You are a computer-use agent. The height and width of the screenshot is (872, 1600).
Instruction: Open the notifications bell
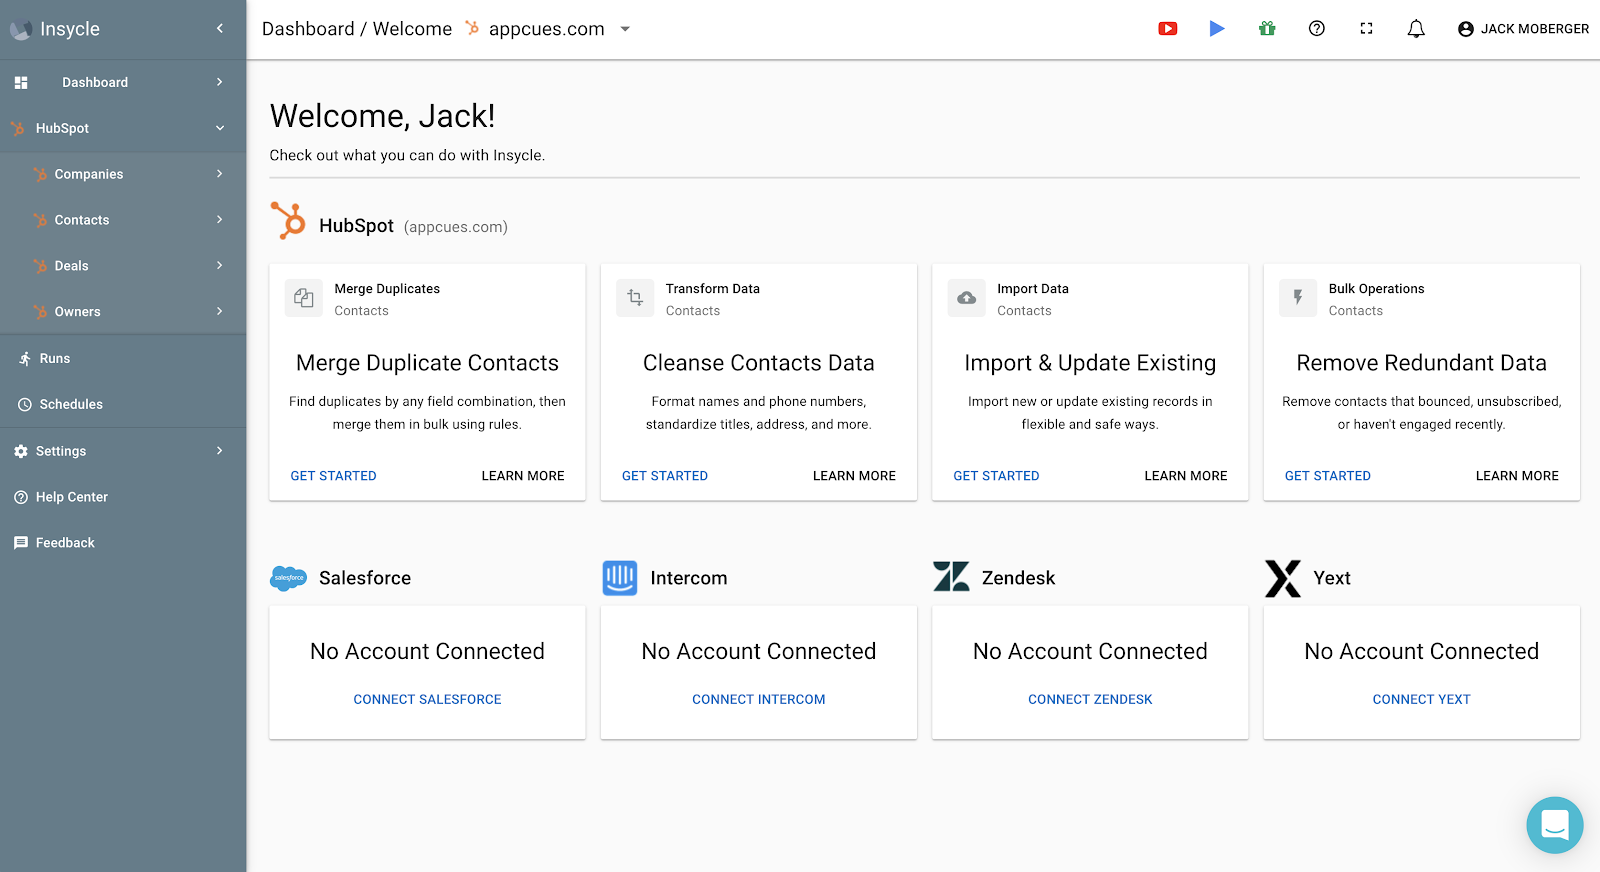click(x=1416, y=29)
